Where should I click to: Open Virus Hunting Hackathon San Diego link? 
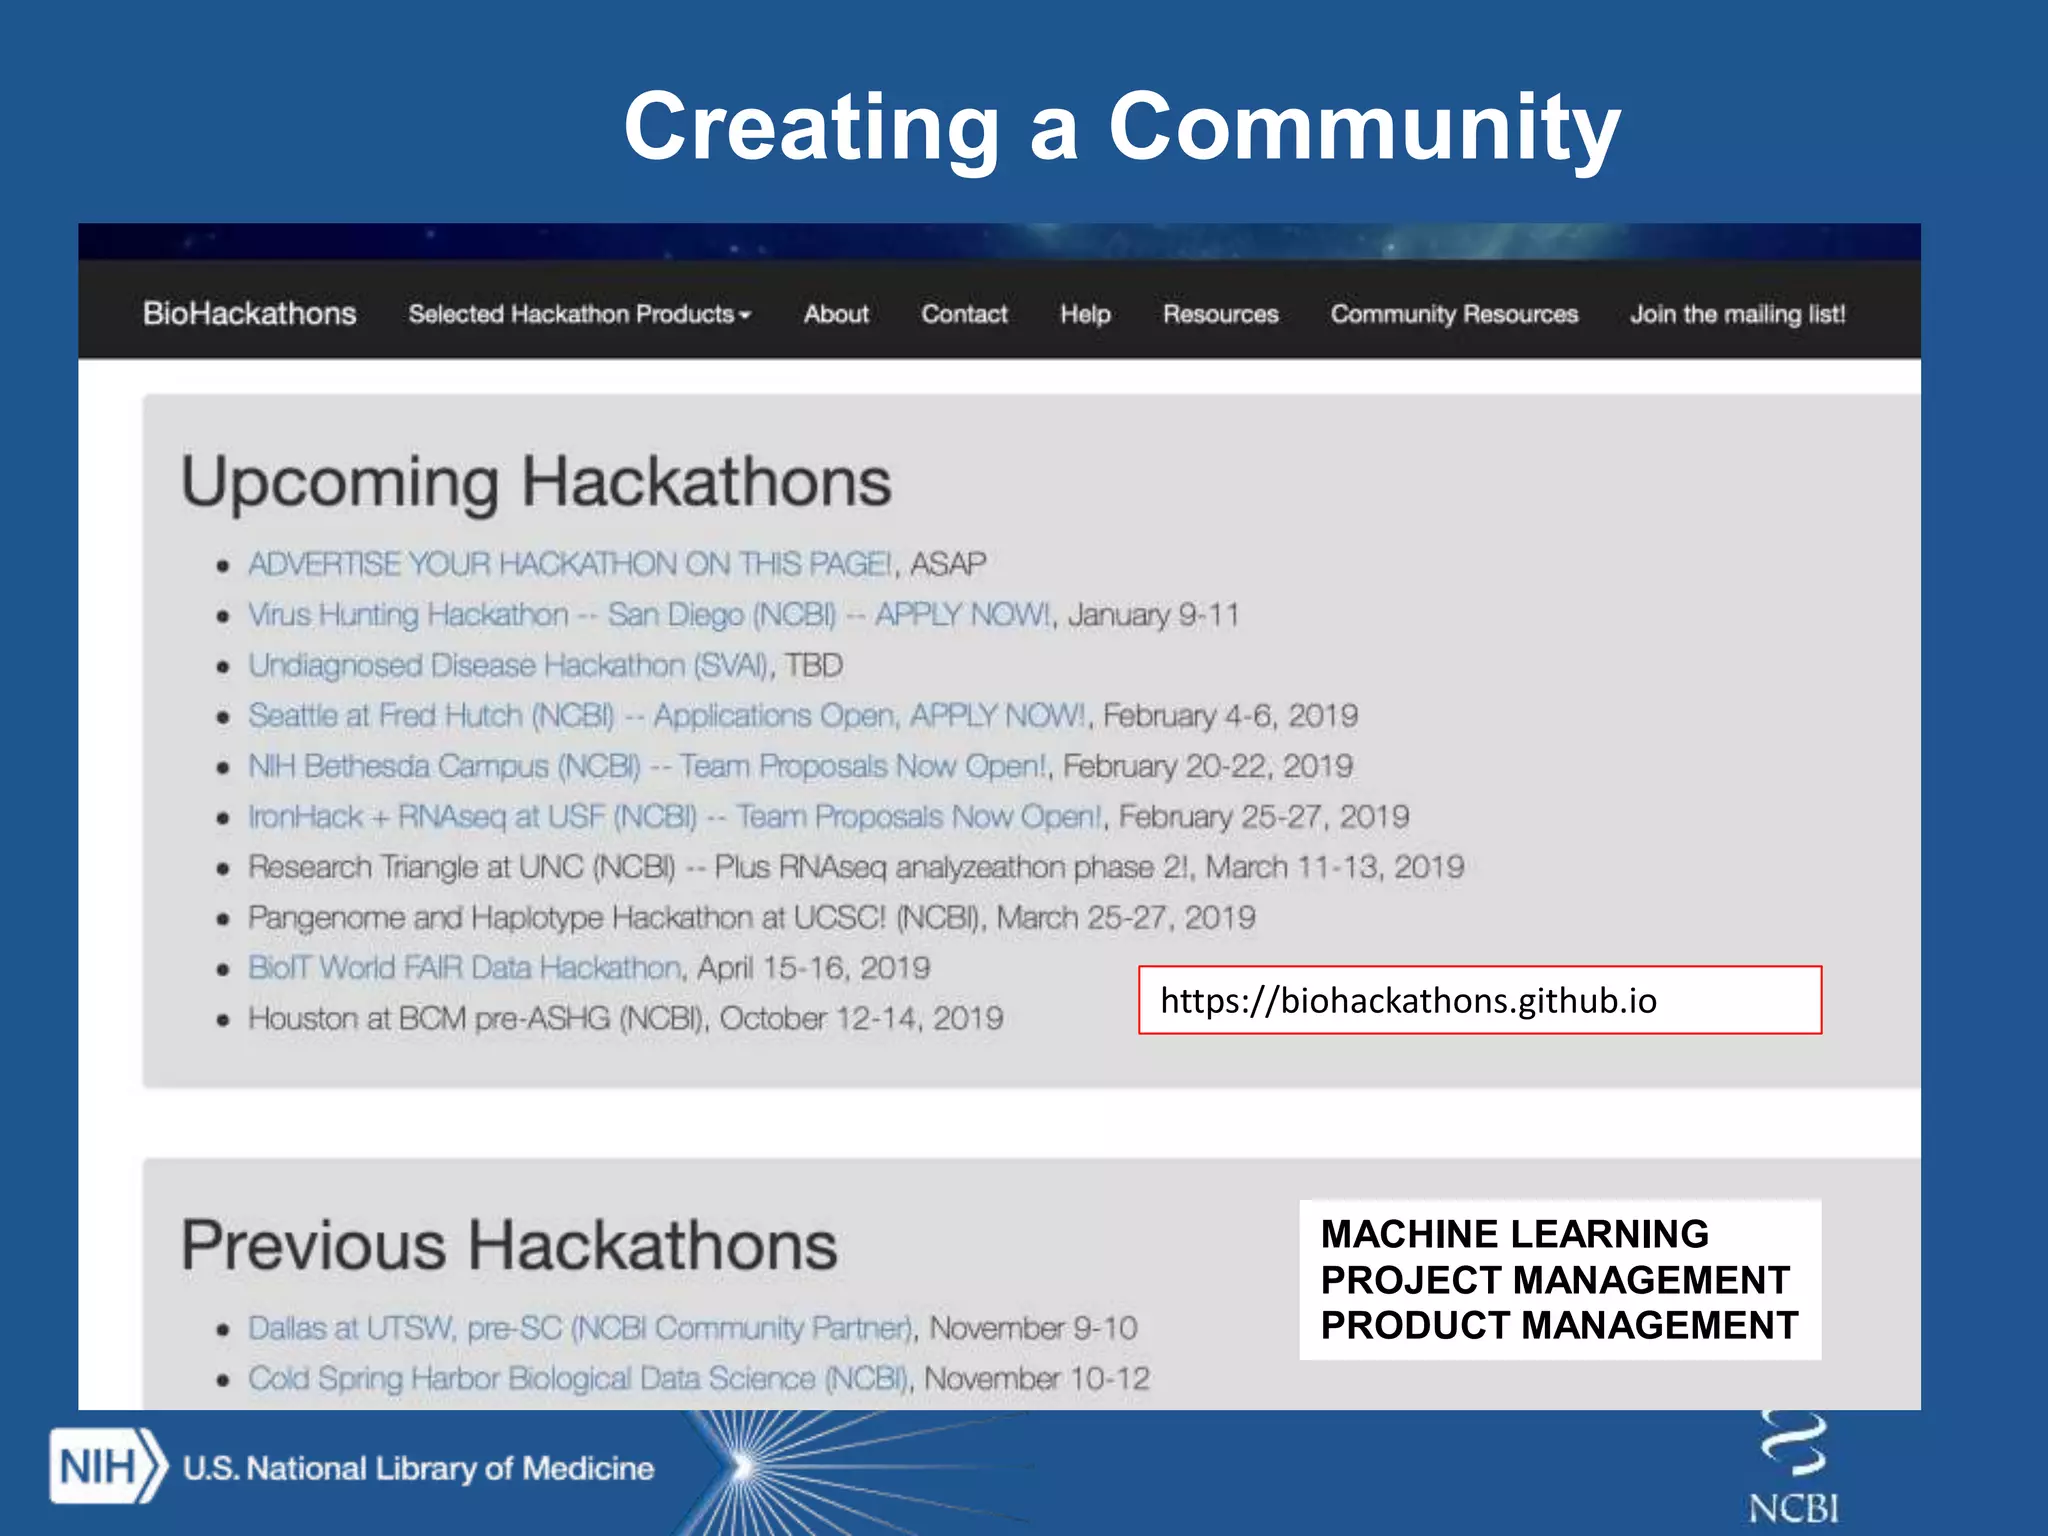tap(649, 614)
